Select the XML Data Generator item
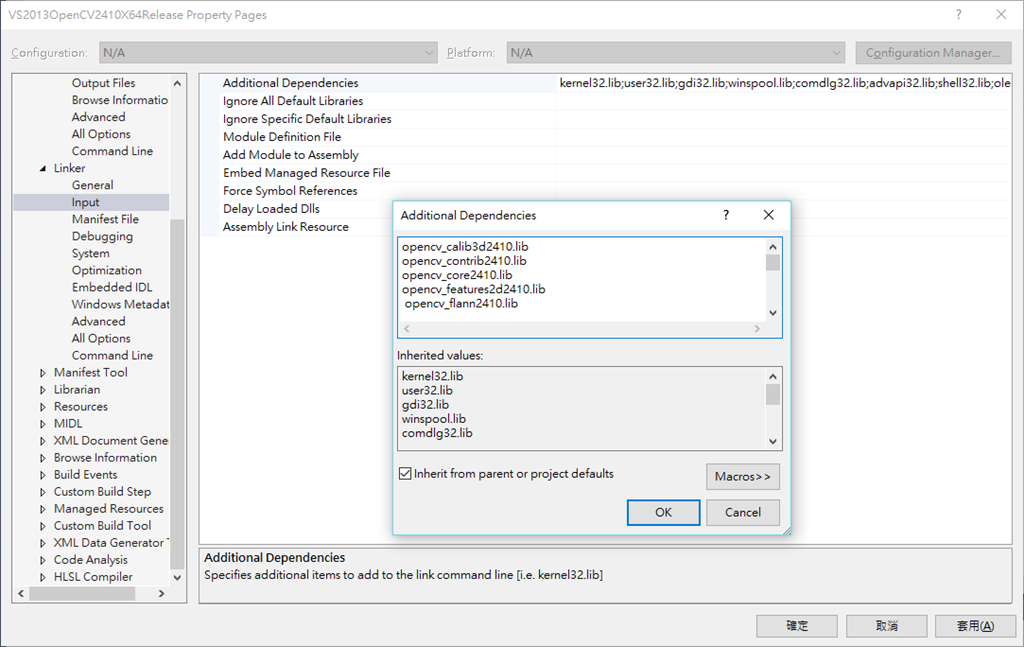 pyautogui.click(x=110, y=543)
